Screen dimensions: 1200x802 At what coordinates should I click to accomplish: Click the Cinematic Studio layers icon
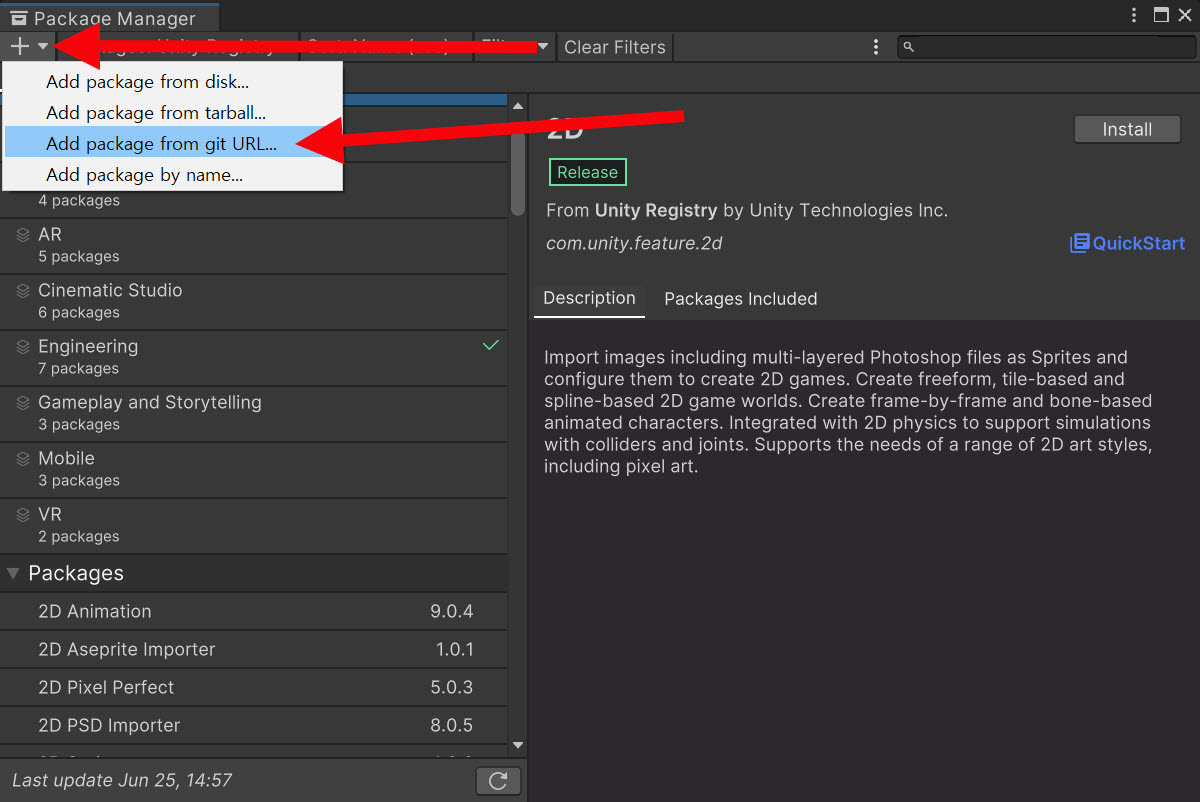coord(22,291)
